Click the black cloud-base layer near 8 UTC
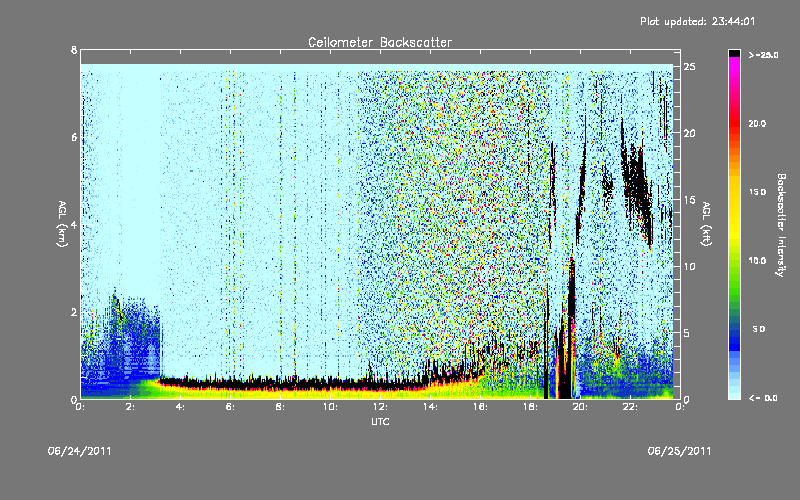The width and height of the screenshot is (800, 500). [281, 384]
